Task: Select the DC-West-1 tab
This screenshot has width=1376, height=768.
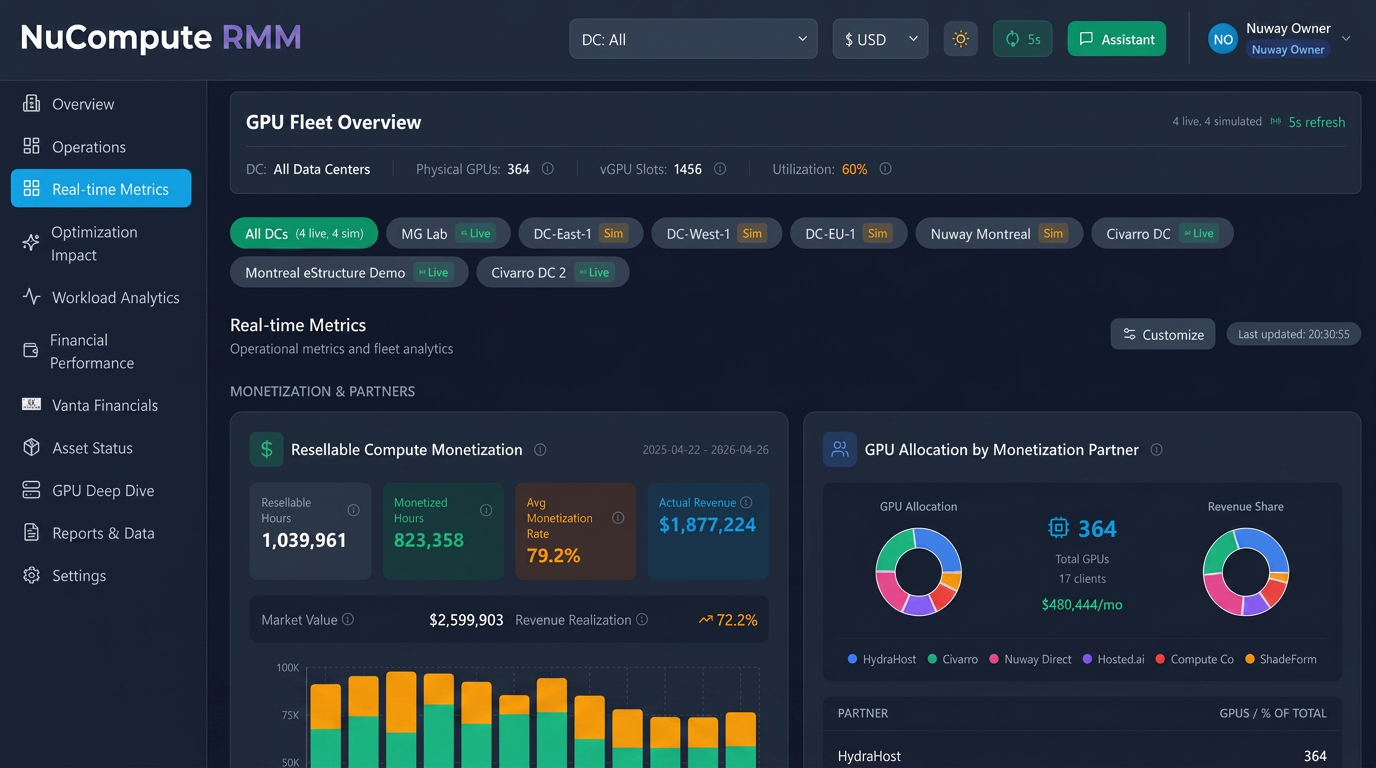Action: click(x=716, y=233)
